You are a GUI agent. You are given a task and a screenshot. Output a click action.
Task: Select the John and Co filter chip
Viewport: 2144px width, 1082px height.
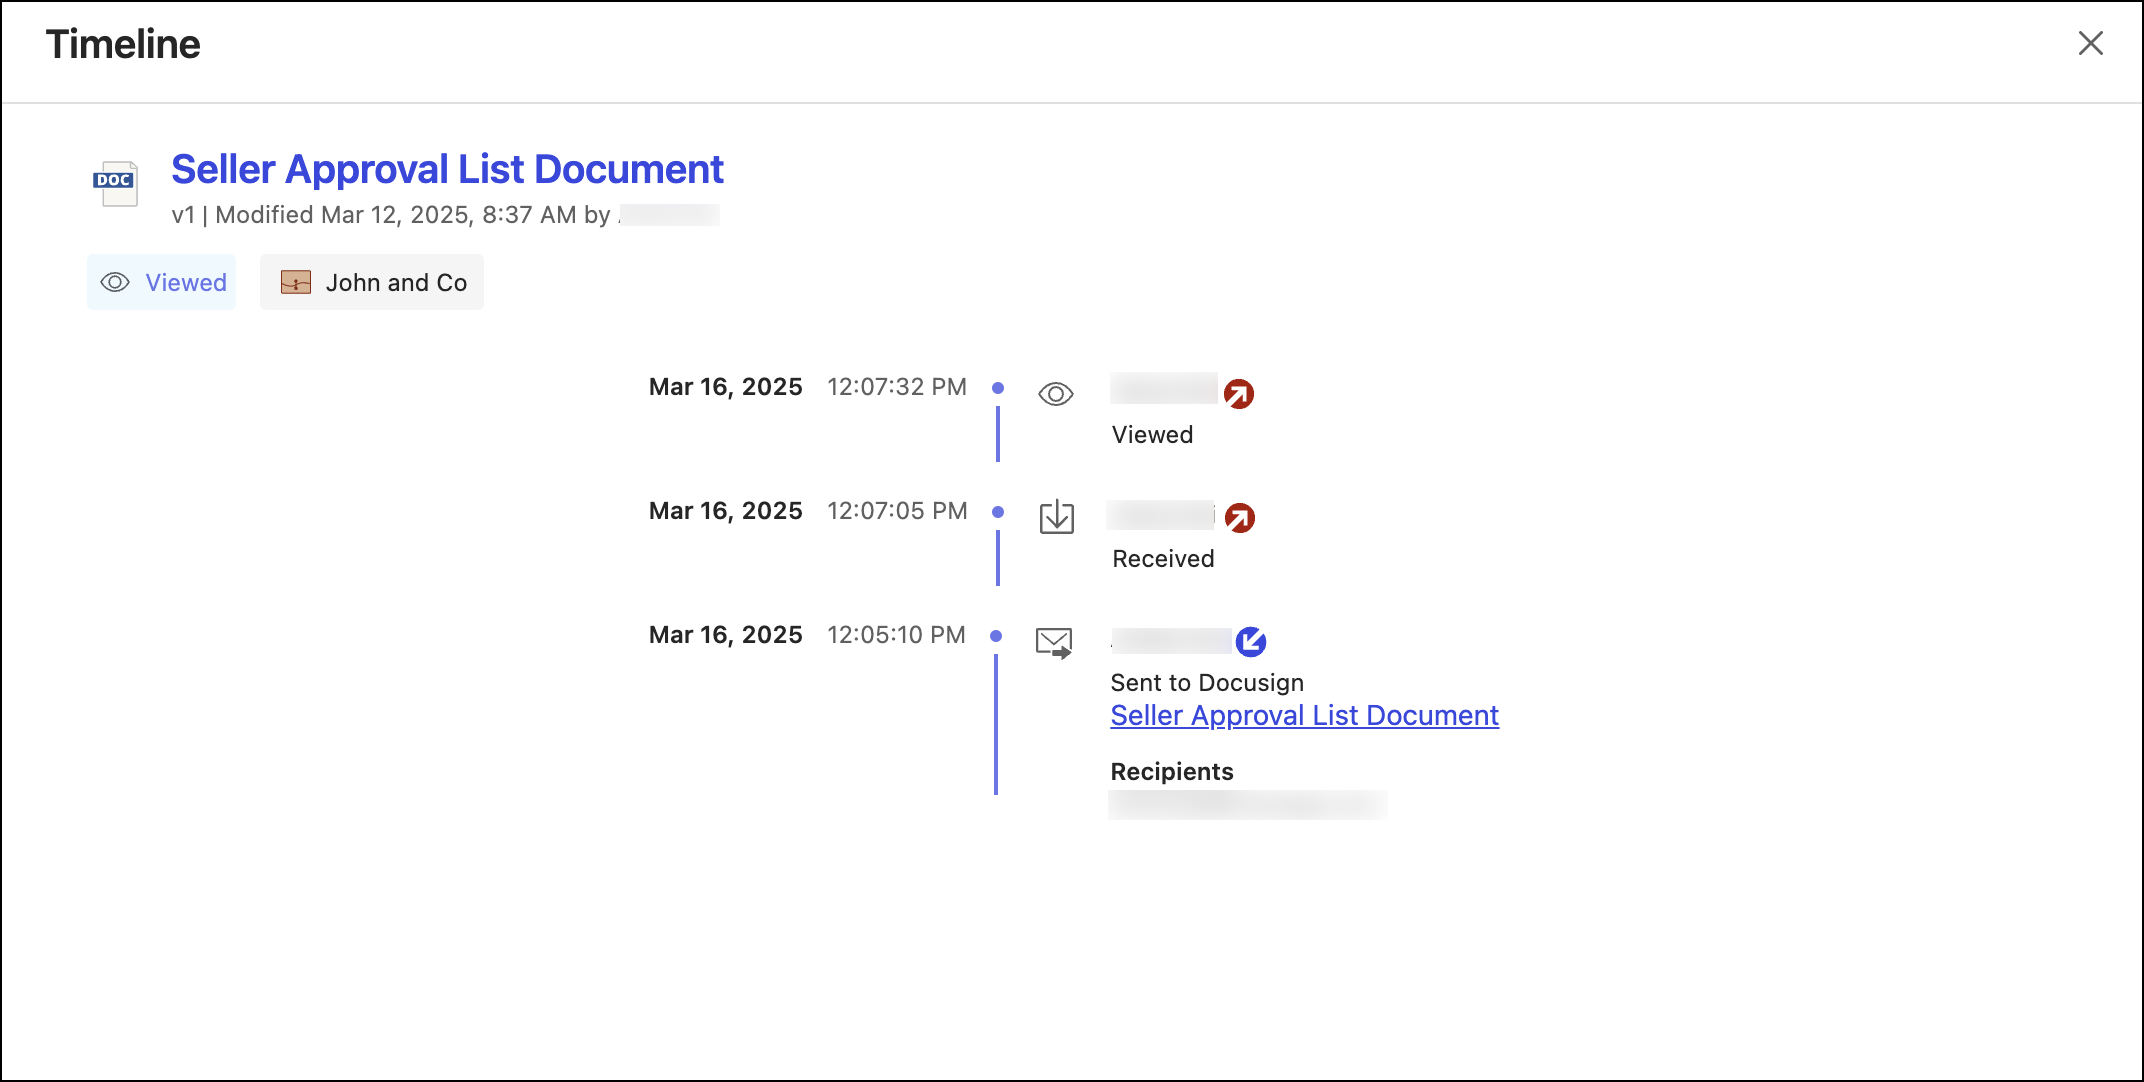click(372, 282)
